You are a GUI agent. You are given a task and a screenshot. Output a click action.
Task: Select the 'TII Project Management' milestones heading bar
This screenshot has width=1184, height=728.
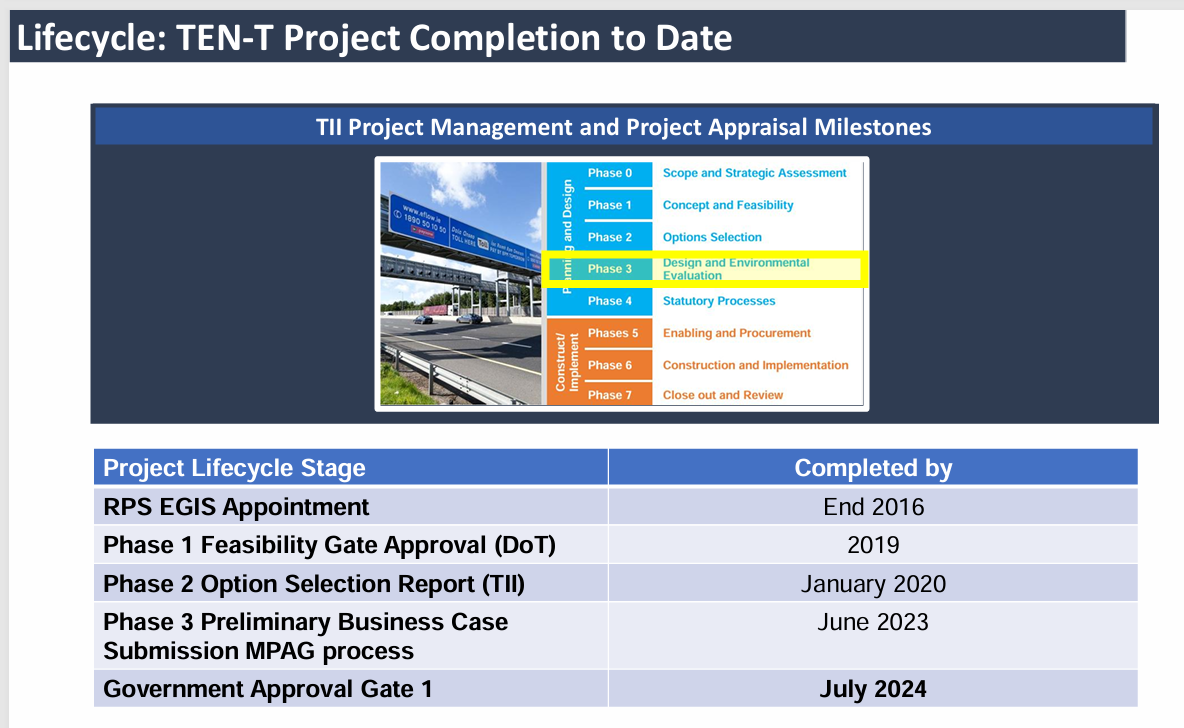point(623,127)
